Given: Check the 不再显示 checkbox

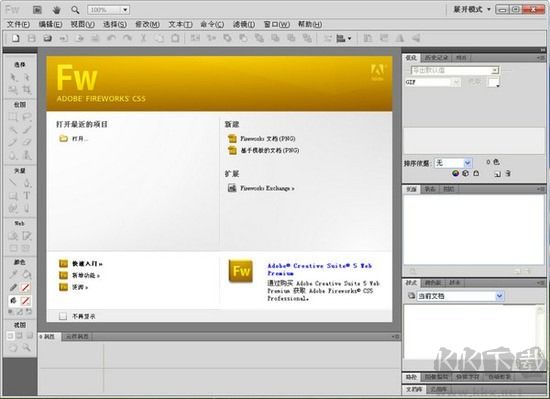Looking at the screenshot, I should [x=63, y=316].
